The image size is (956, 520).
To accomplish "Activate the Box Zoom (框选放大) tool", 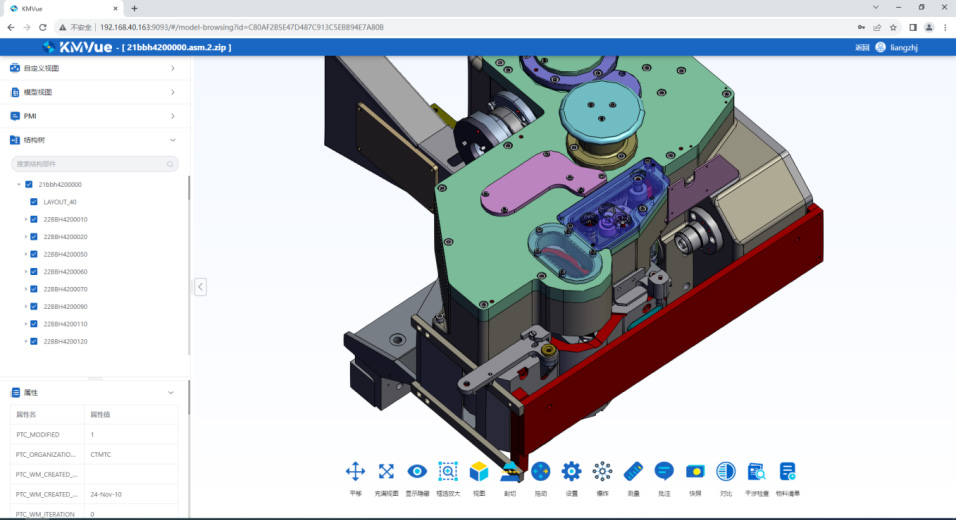I will pyautogui.click(x=448, y=471).
